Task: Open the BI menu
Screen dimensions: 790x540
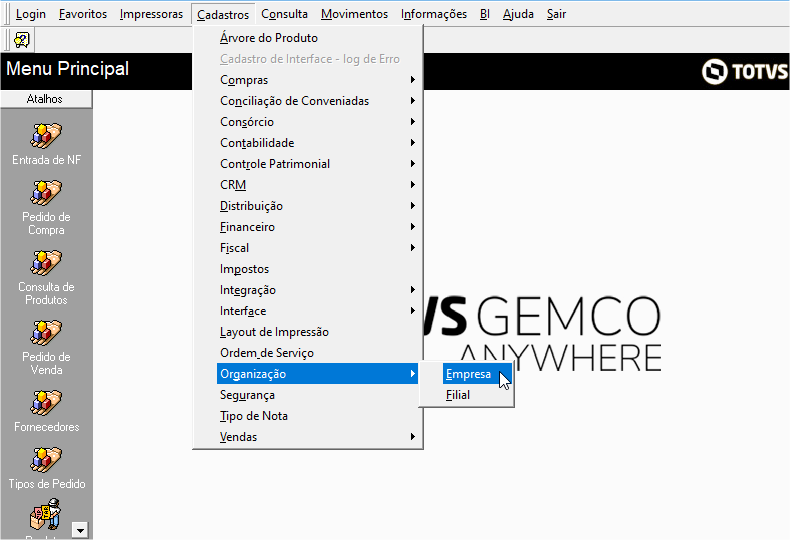Action: tap(485, 14)
